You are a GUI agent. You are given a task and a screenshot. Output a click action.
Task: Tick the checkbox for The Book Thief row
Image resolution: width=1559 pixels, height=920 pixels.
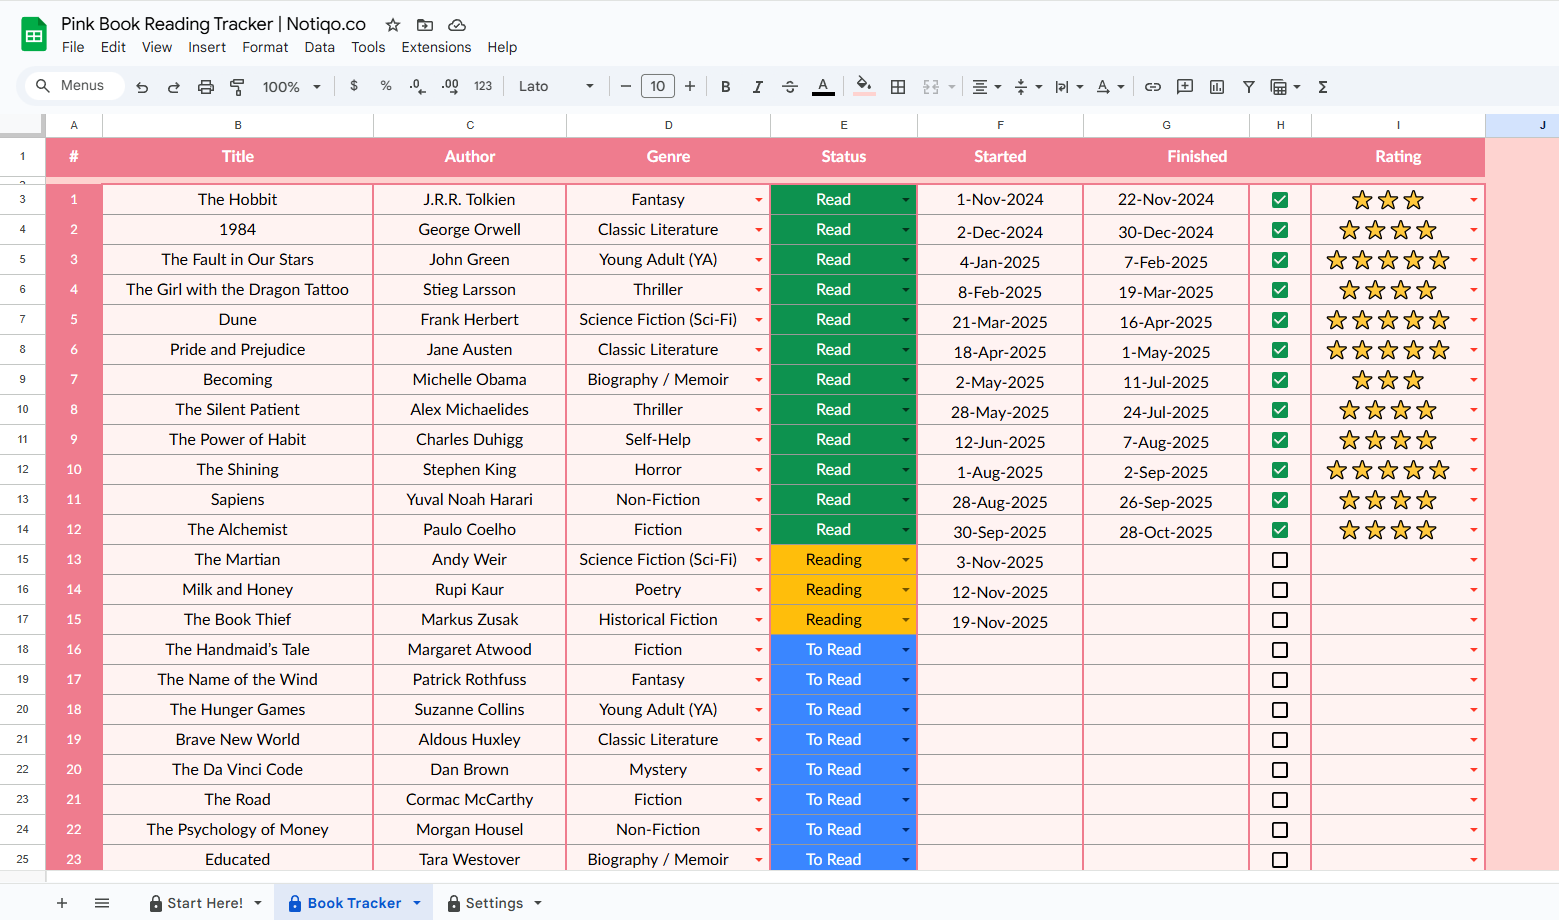coord(1279,620)
